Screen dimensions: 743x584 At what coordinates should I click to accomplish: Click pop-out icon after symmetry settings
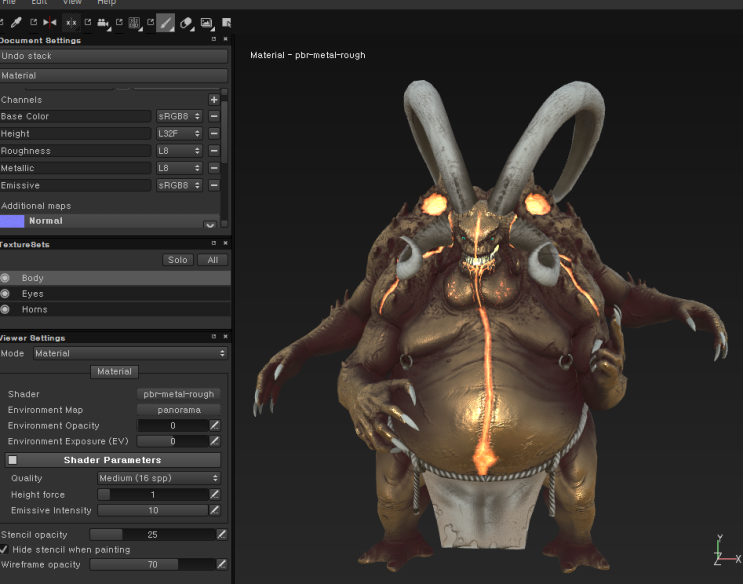pyautogui.click(x=88, y=22)
